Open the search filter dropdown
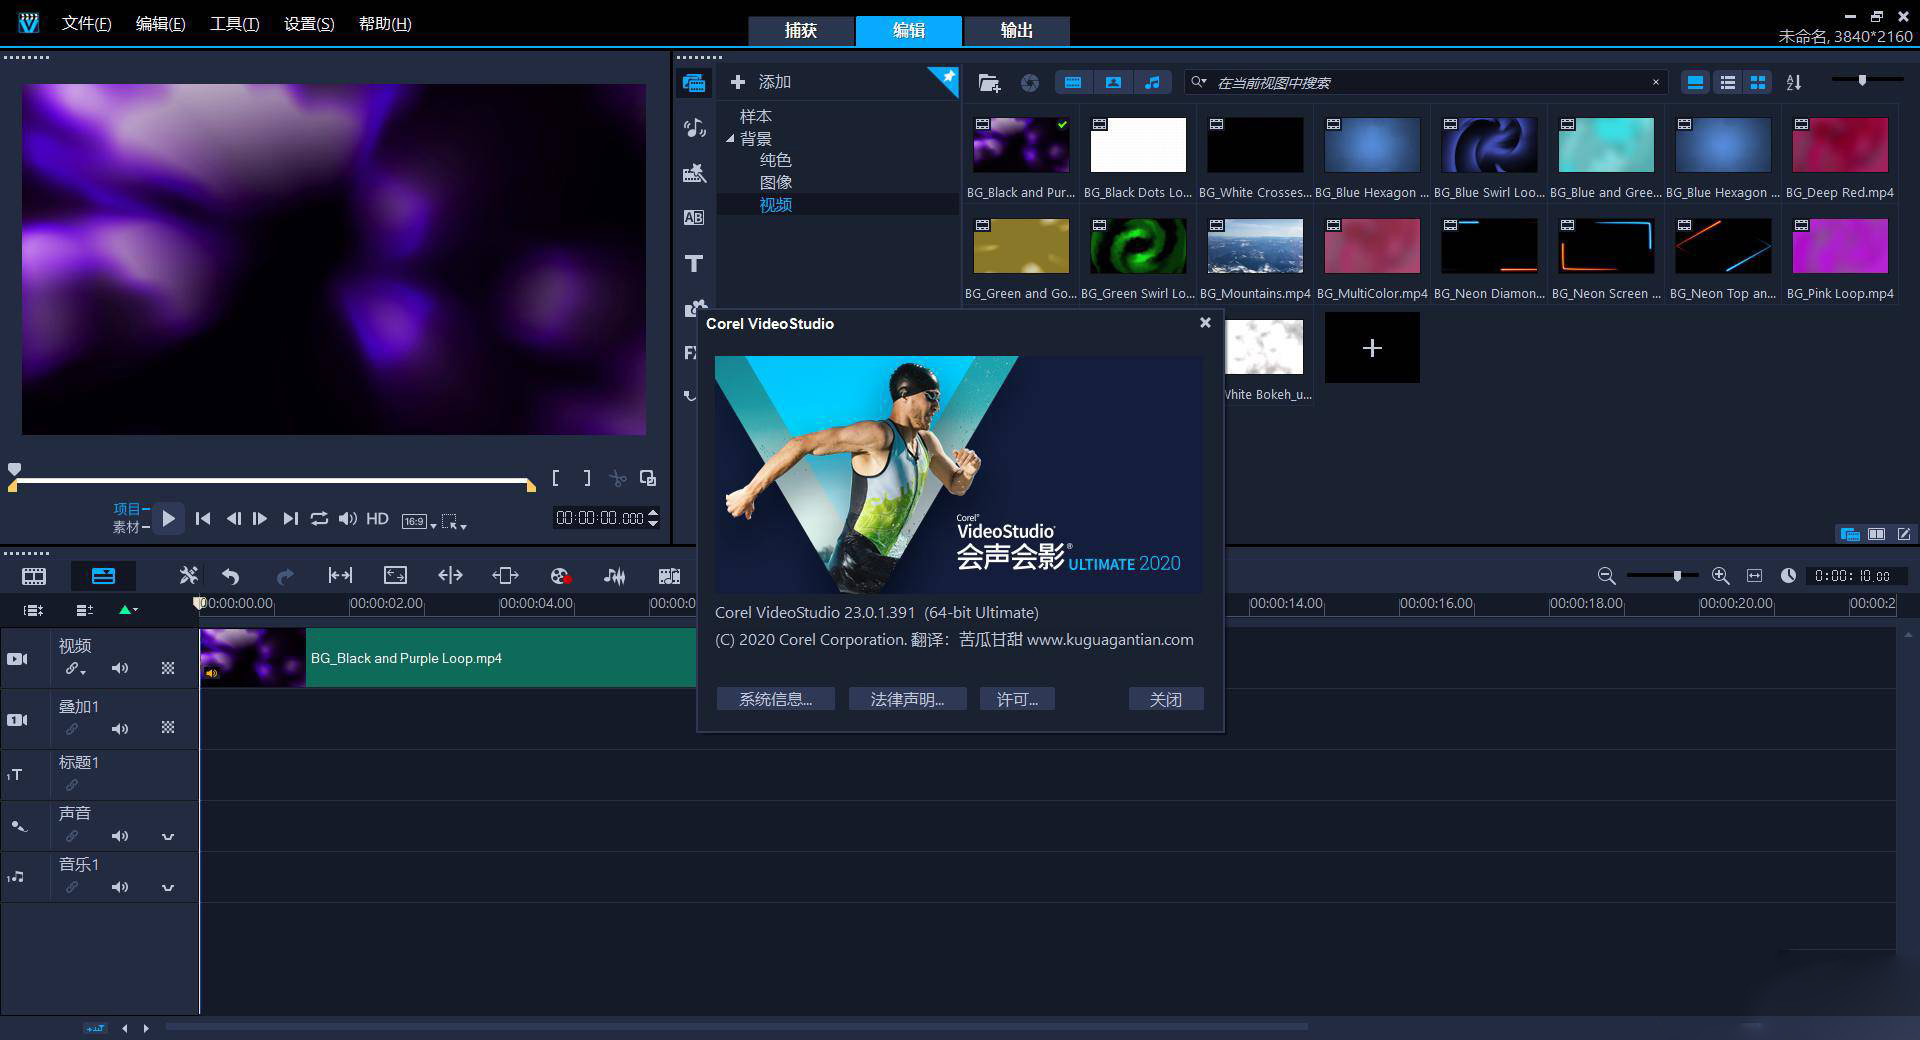 point(1199,82)
